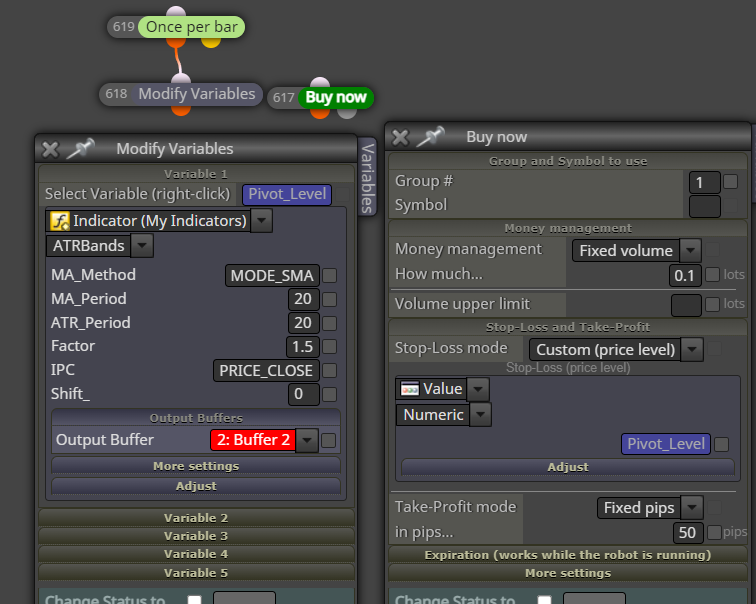The height and width of the screenshot is (604, 756).
Task: Expand the Variable 3 section
Action: tap(196, 536)
